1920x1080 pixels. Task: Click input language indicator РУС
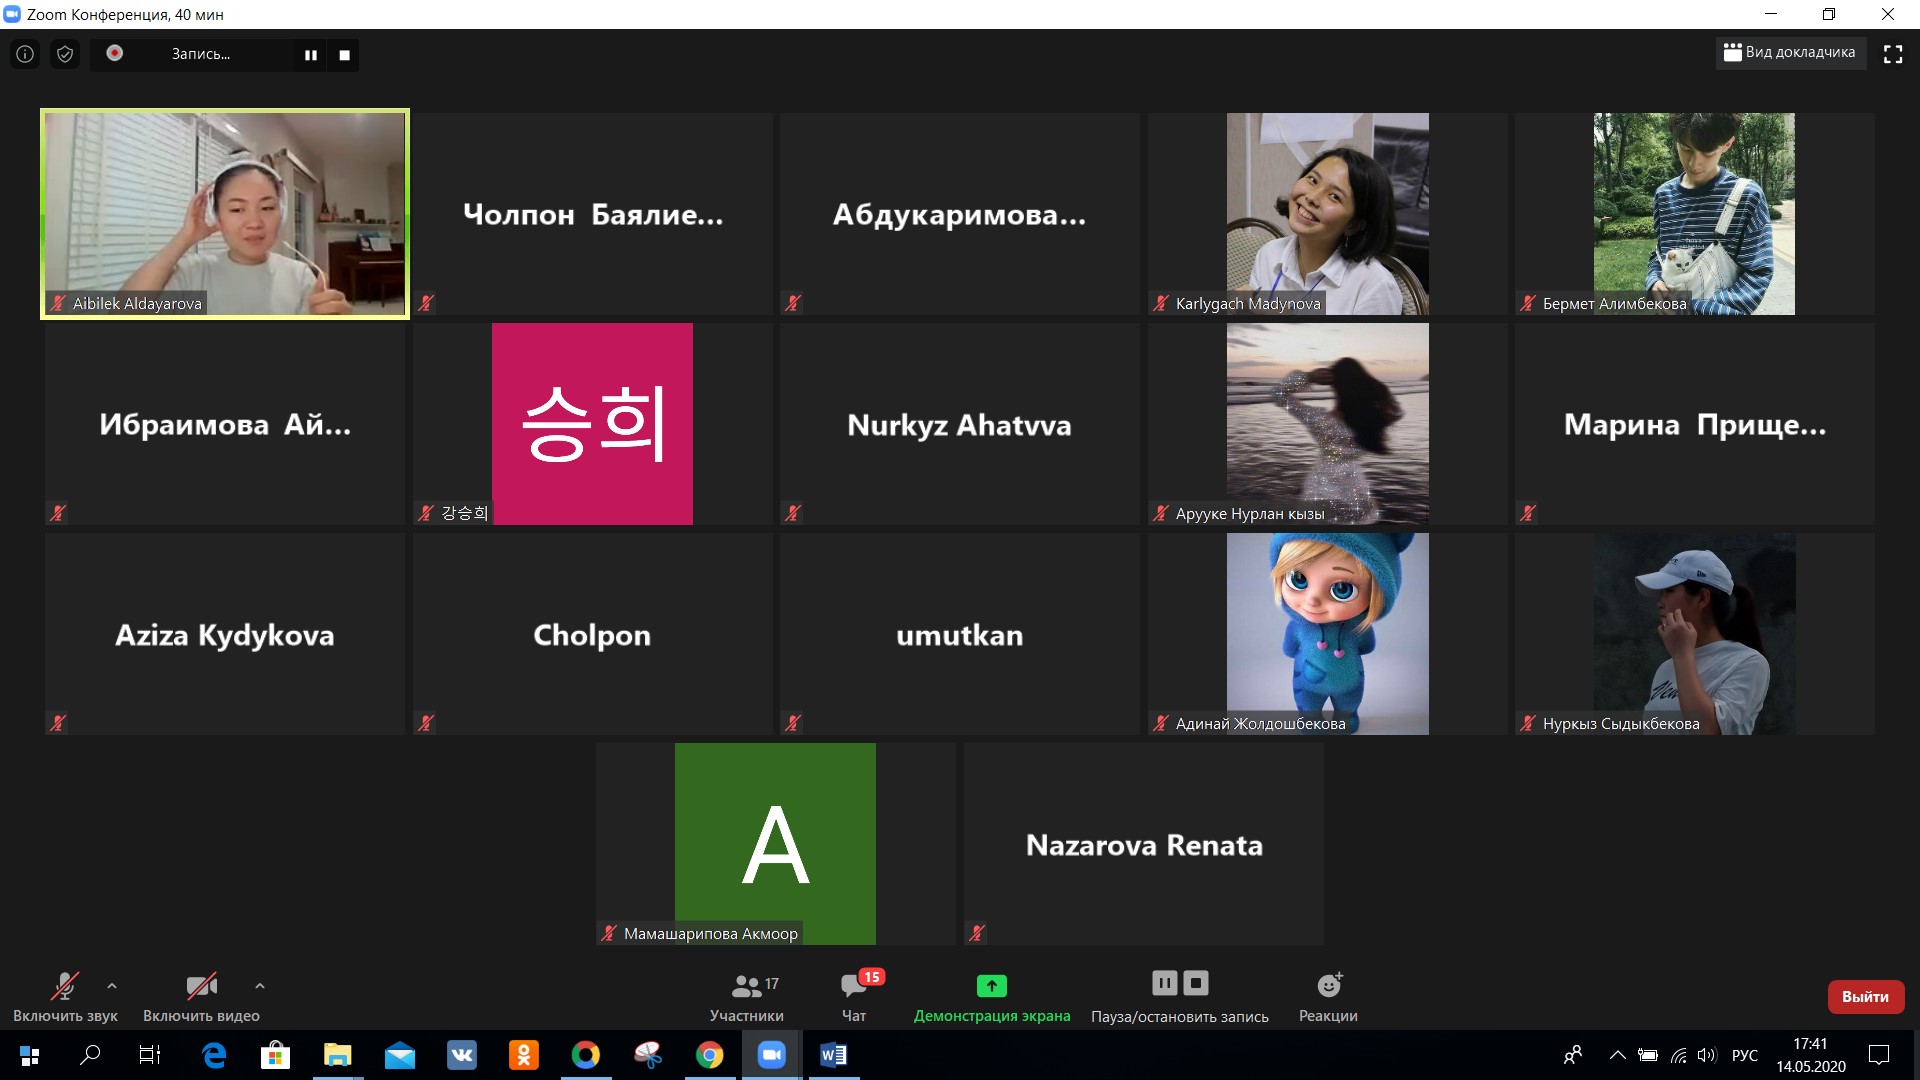pyautogui.click(x=1745, y=1055)
